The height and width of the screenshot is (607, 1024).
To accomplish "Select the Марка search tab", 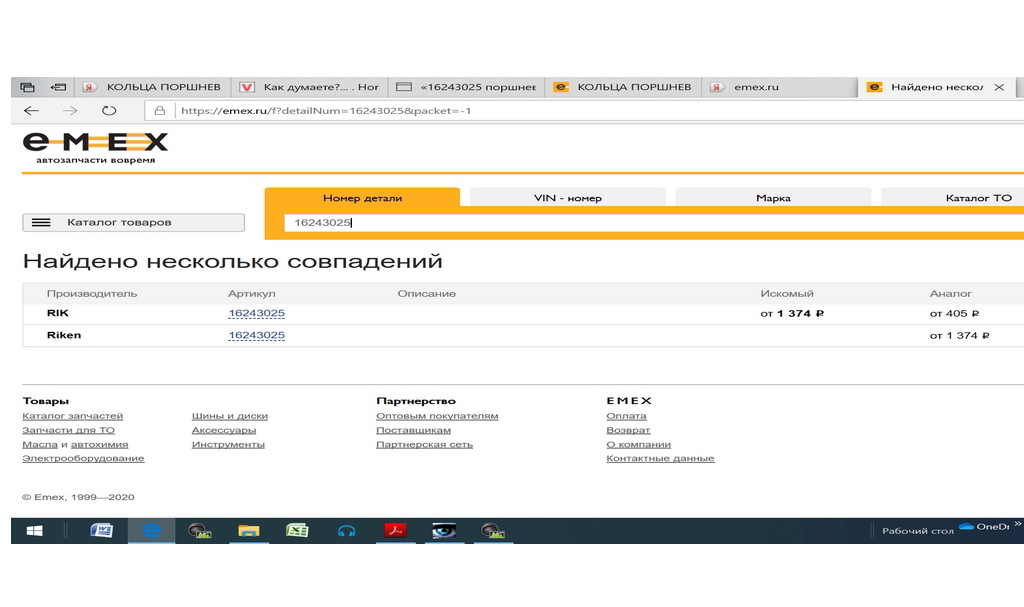I will [773, 197].
